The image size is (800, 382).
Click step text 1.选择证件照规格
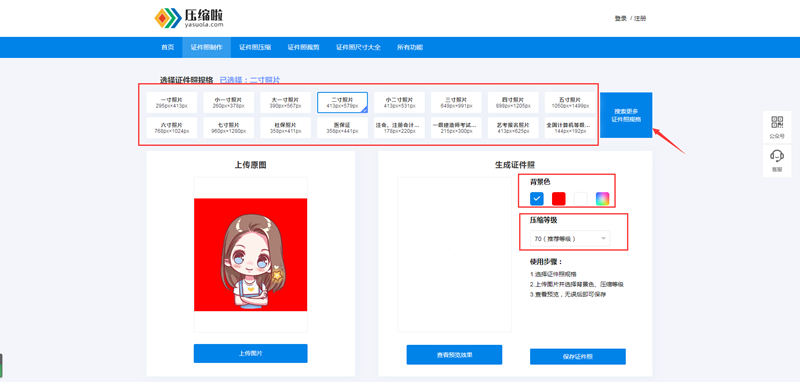(x=553, y=274)
